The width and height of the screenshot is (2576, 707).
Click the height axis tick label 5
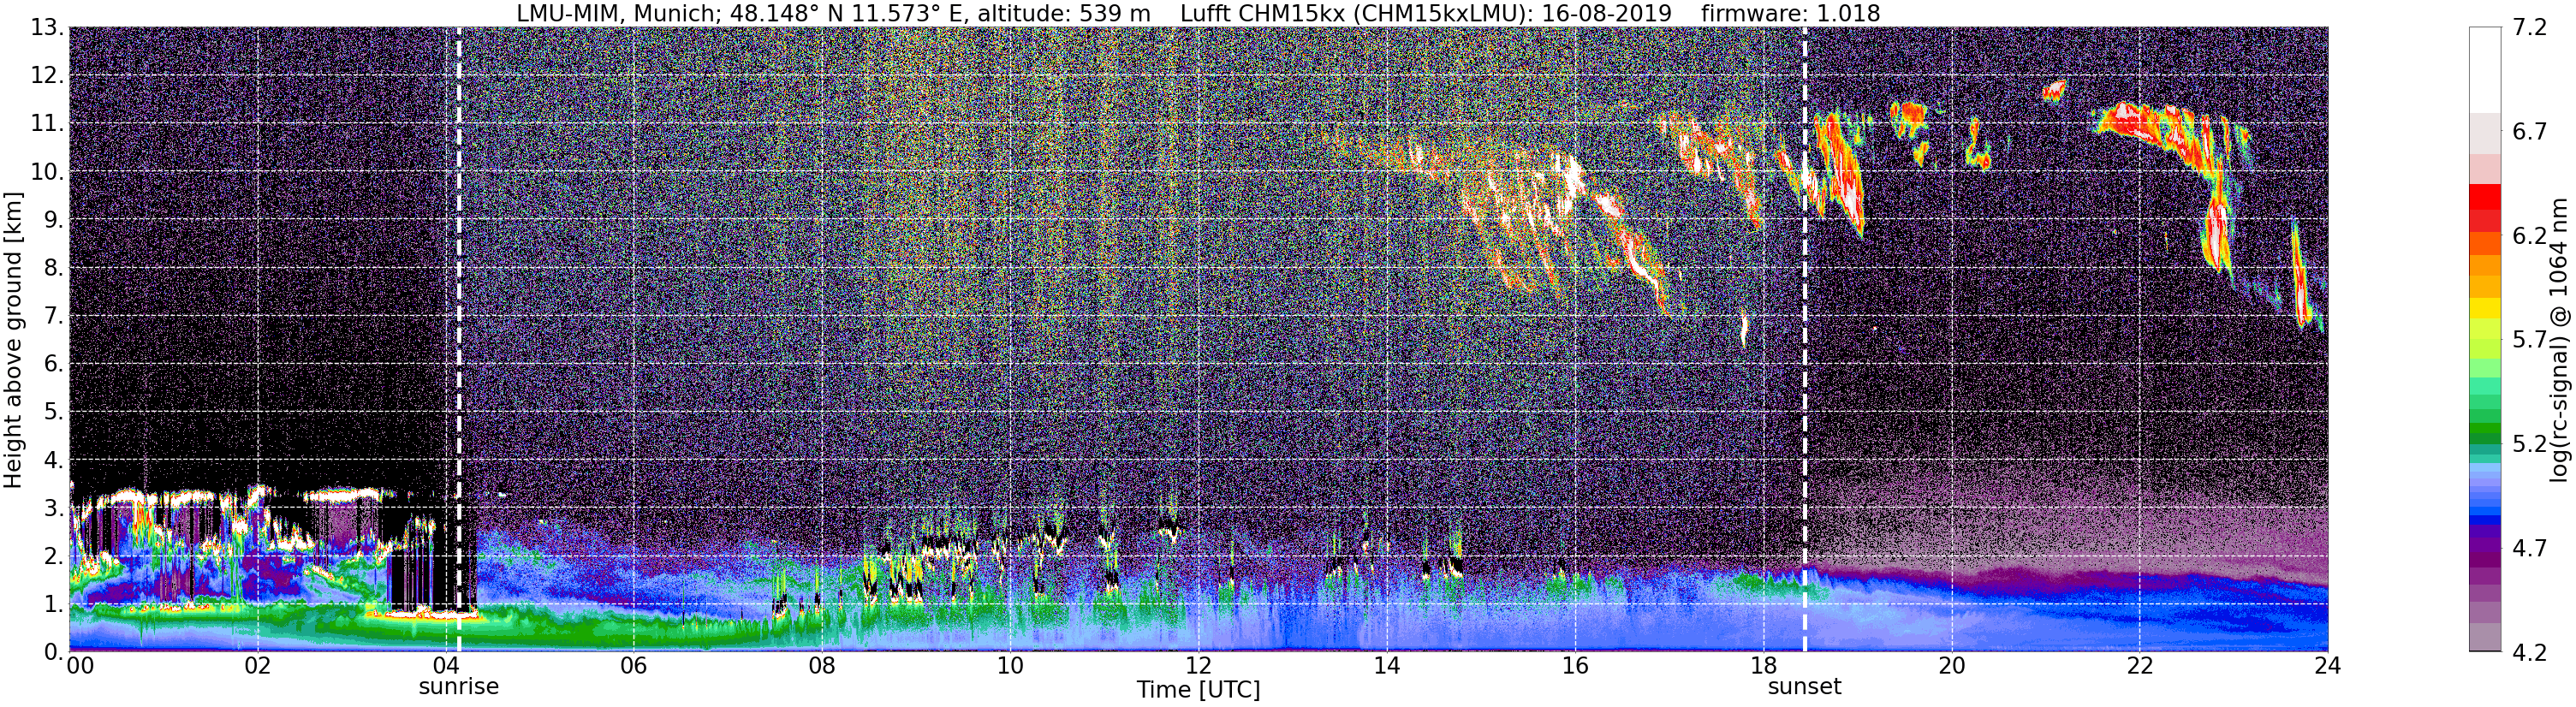coord(54,412)
